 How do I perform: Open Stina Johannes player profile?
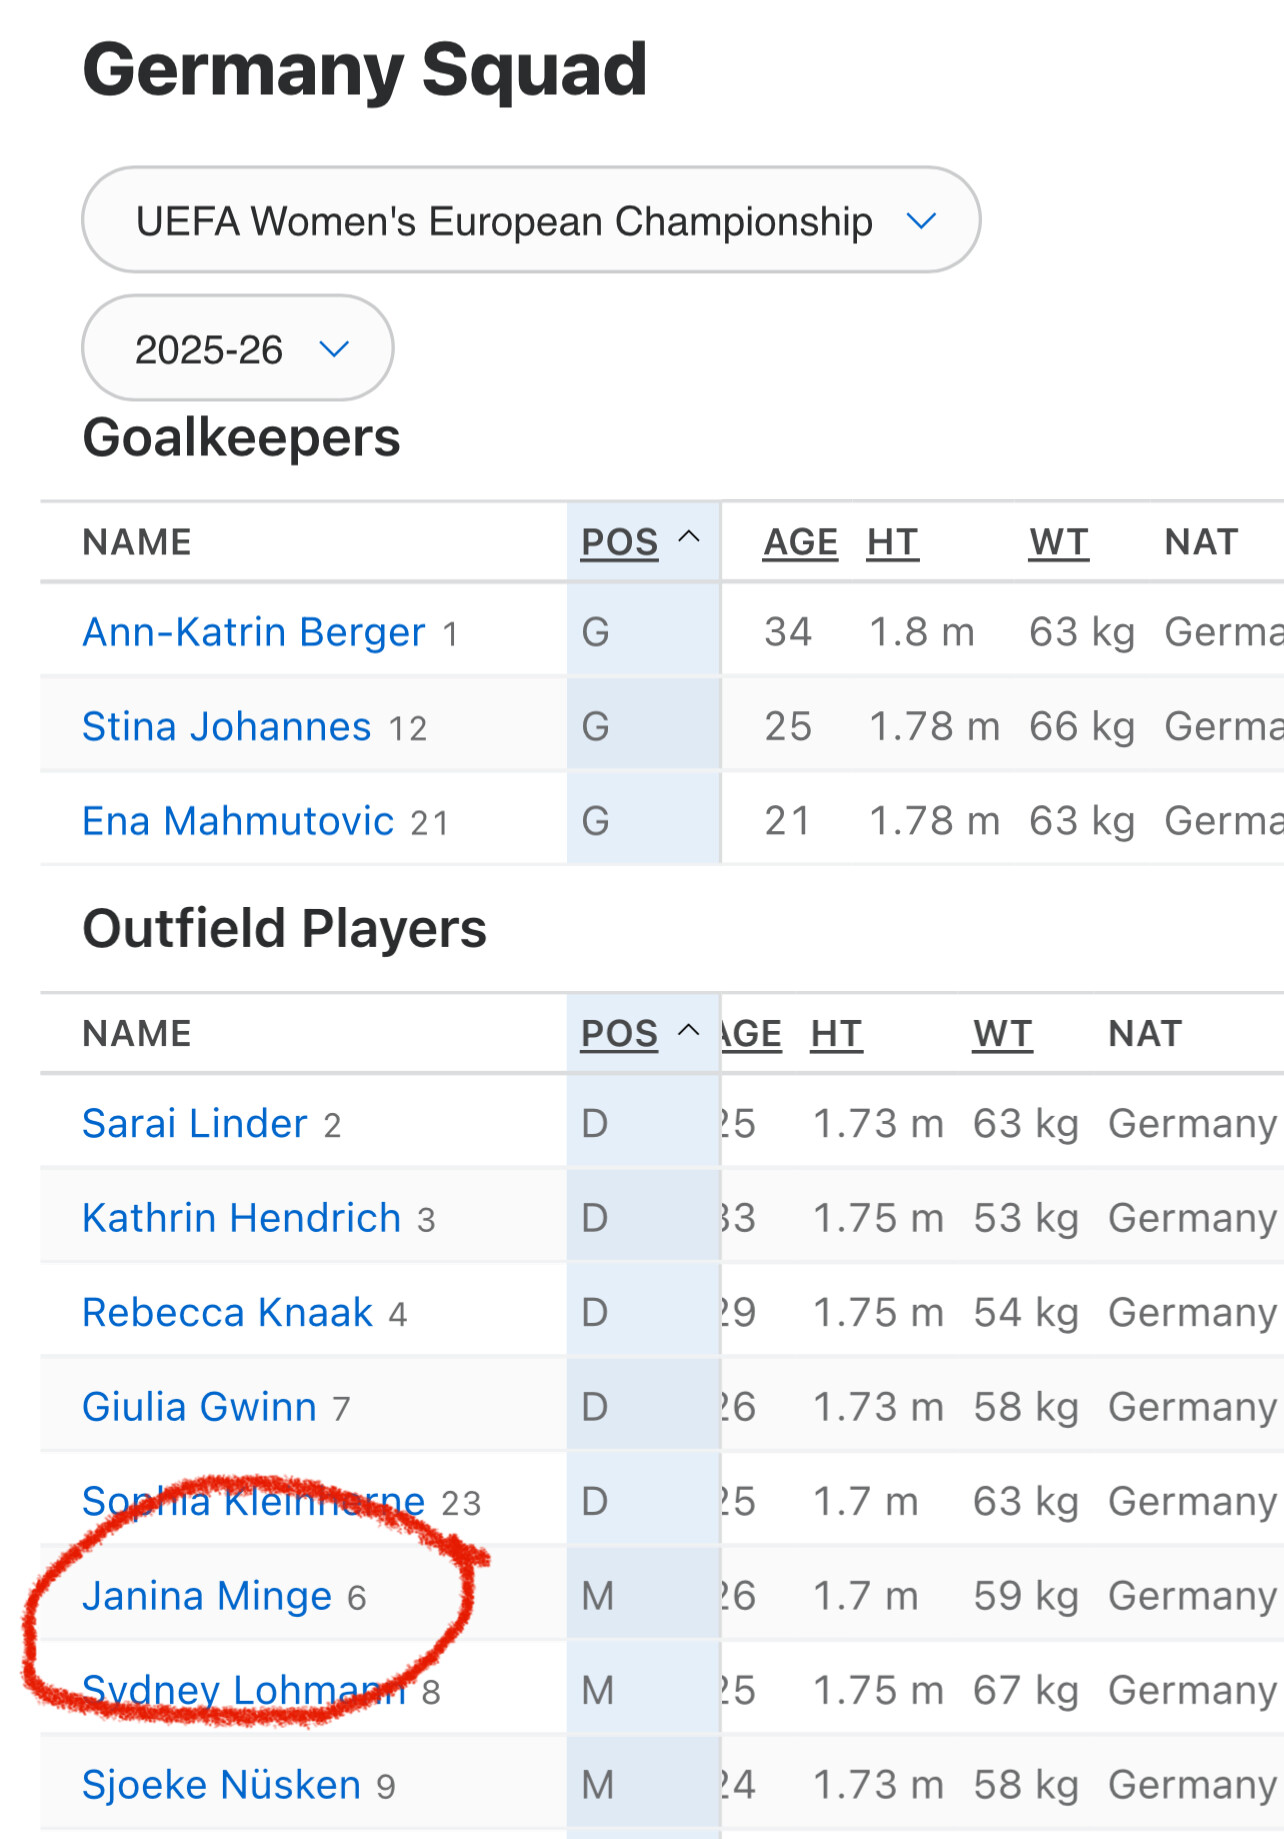click(227, 726)
